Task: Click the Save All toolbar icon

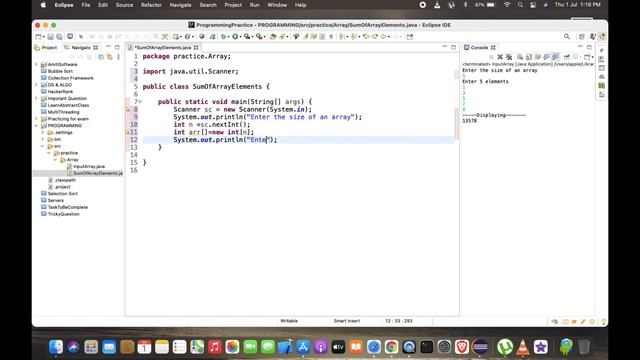Action: click(x=60, y=37)
